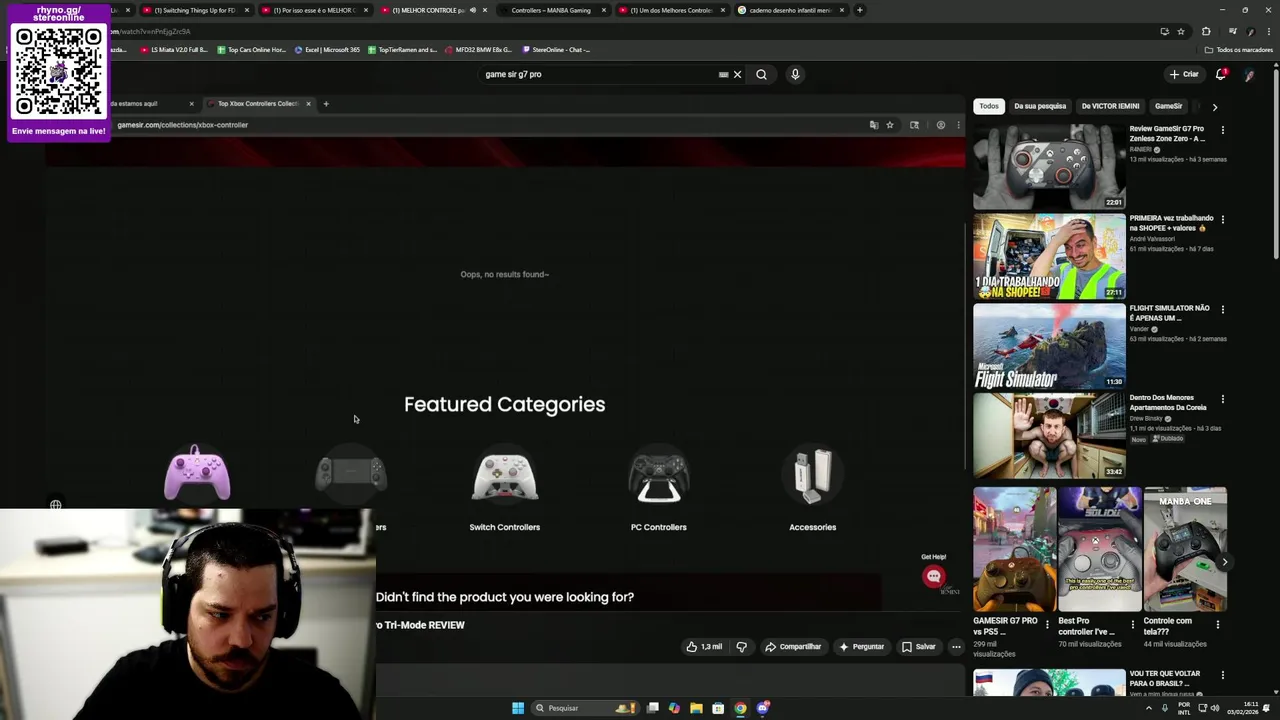Open the Top Cars Online bookmark
The image size is (1280, 720).
pos(251,49)
